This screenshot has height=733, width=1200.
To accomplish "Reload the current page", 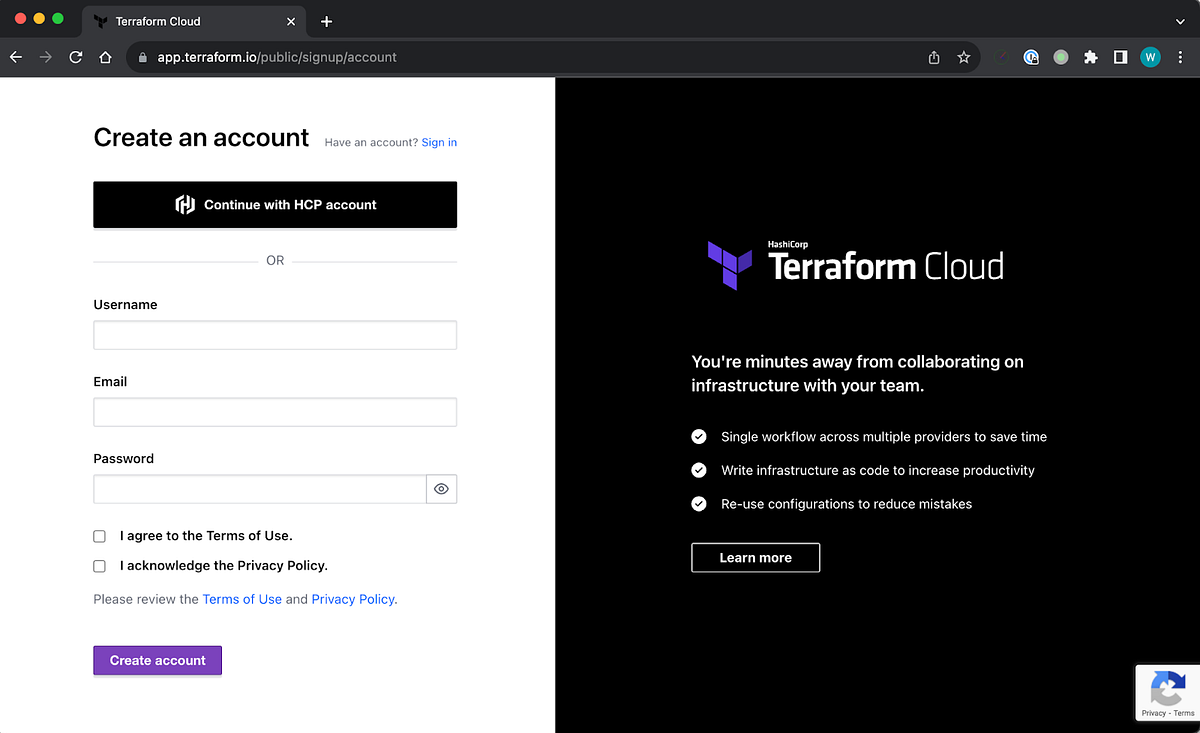I will point(75,57).
